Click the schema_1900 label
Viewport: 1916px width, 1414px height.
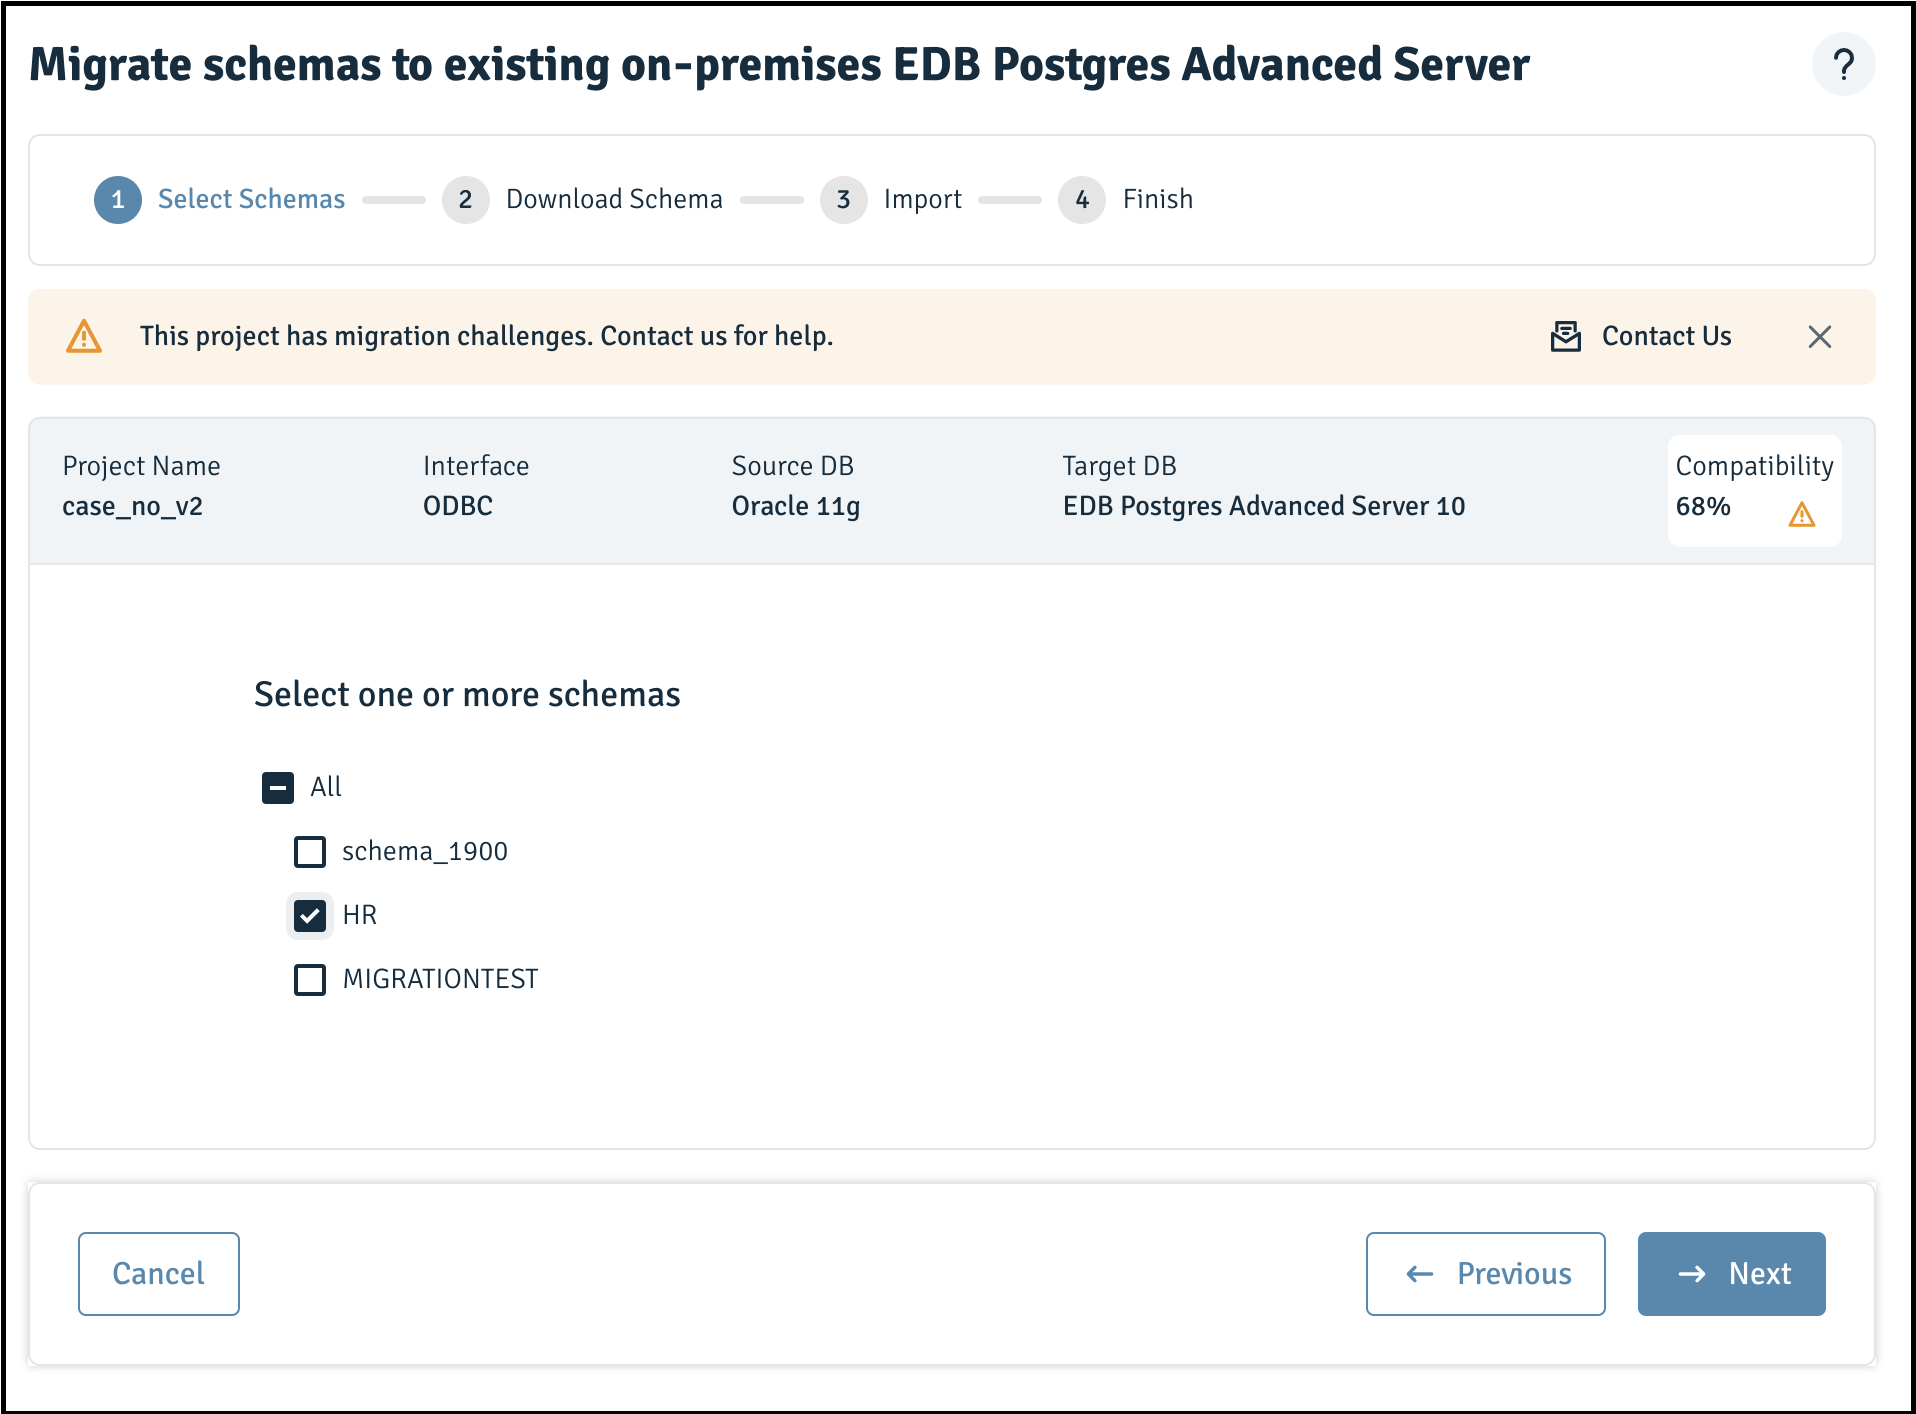(425, 852)
